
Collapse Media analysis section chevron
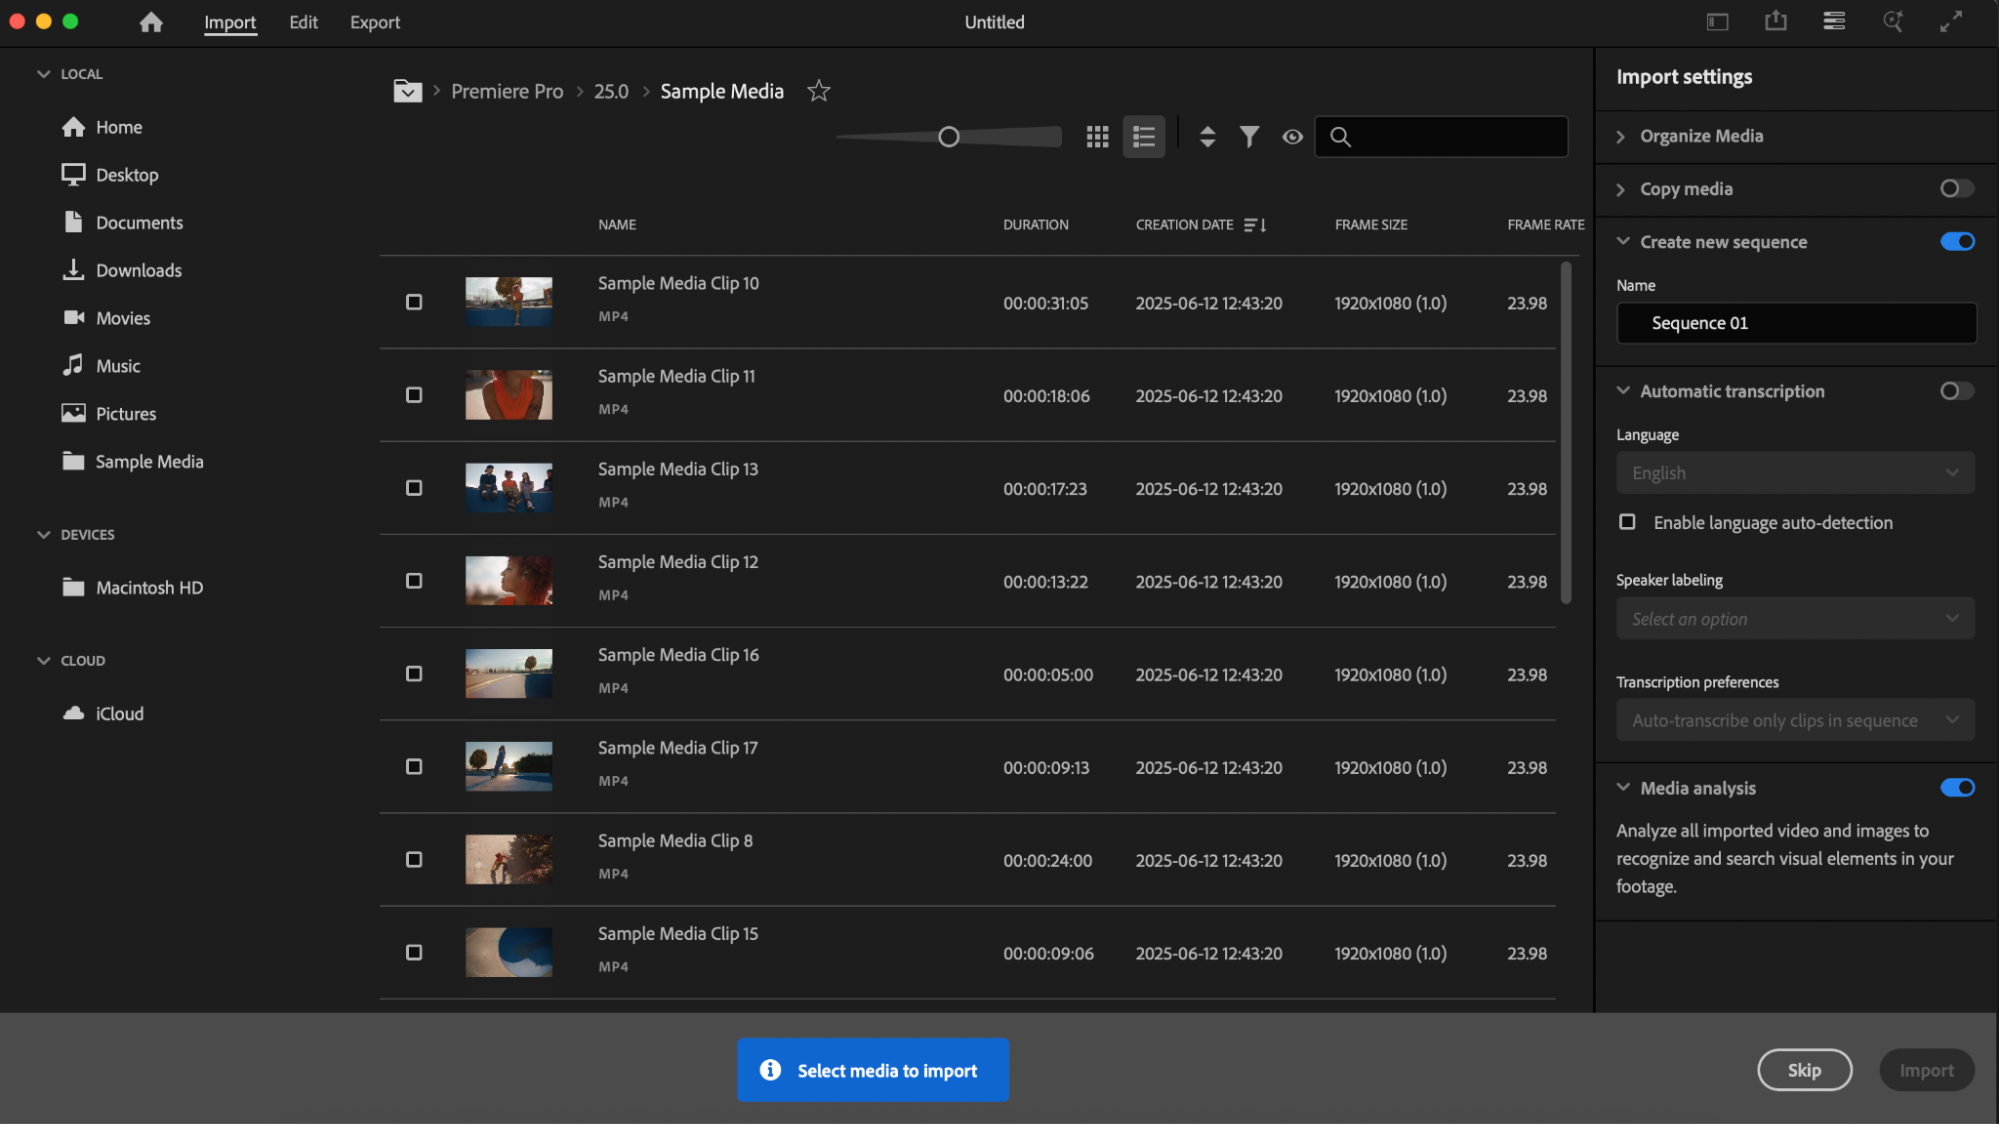[x=1623, y=788]
